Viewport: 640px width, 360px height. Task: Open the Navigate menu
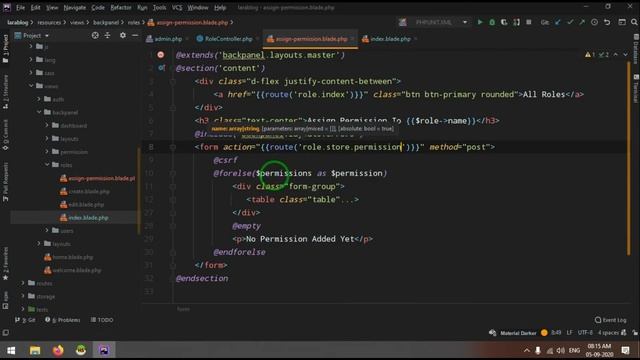(x=75, y=7)
